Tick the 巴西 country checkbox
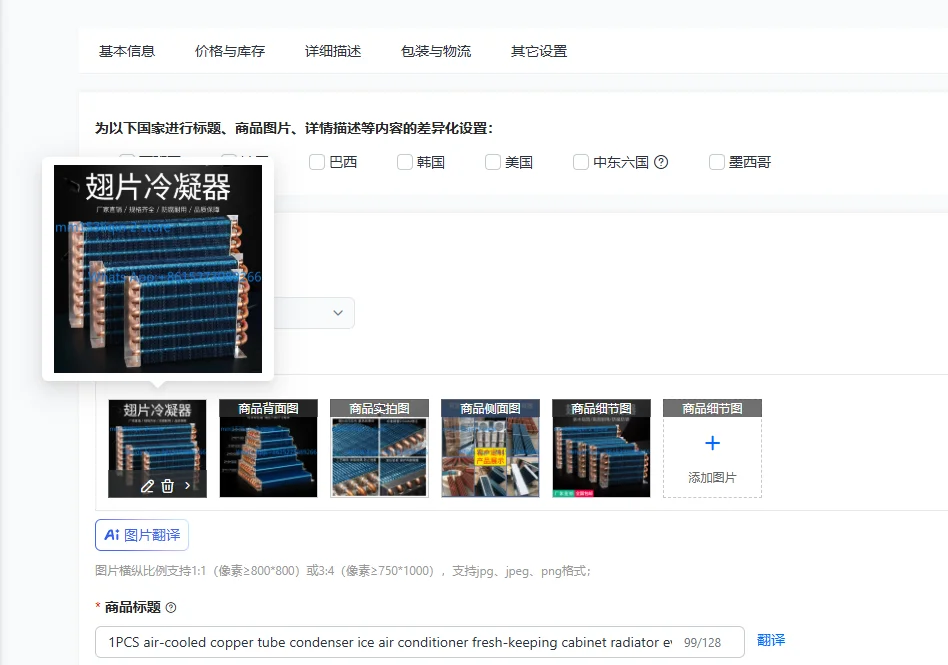Screen dimensions: 948x665 [x=317, y=162]
